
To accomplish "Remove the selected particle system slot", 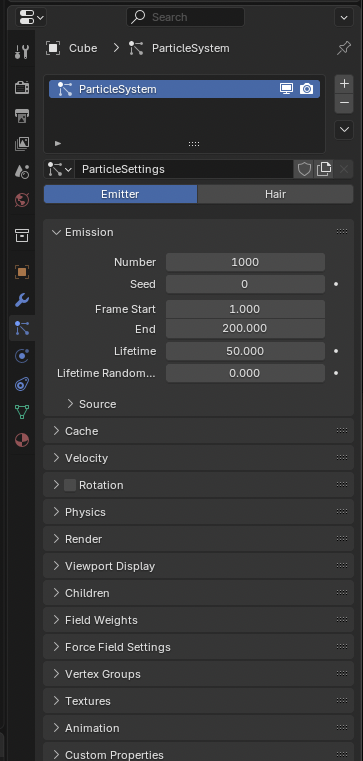I will (x=344, y=103).
